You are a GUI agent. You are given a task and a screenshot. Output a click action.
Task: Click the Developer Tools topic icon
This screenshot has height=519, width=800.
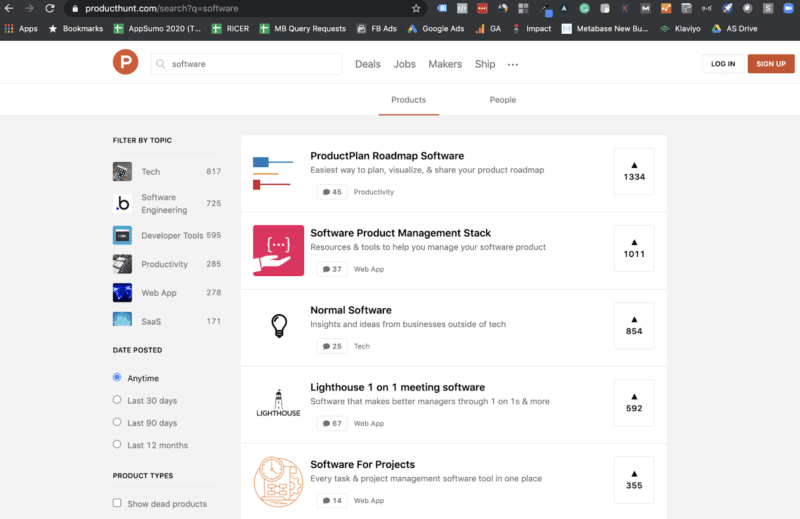[122, 235]
